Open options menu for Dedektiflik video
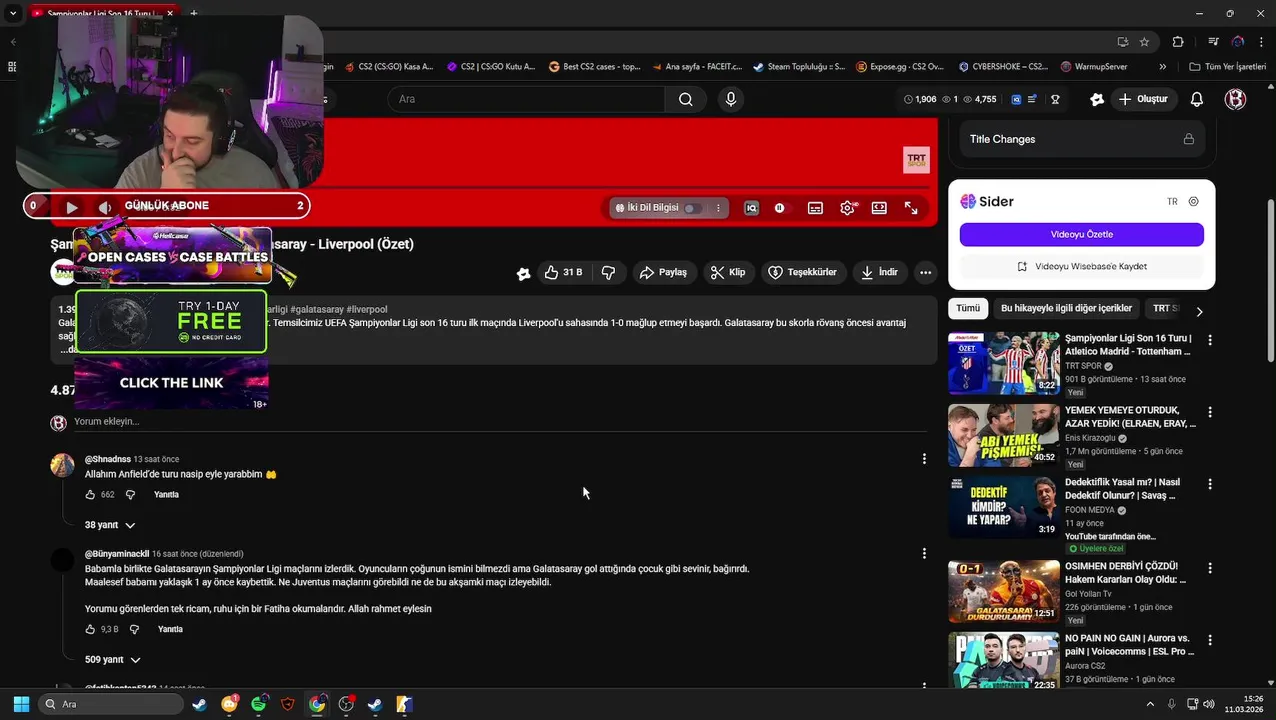Image resolution: width=1276 pixels, height=720 pixels. tap(1210, 484)
